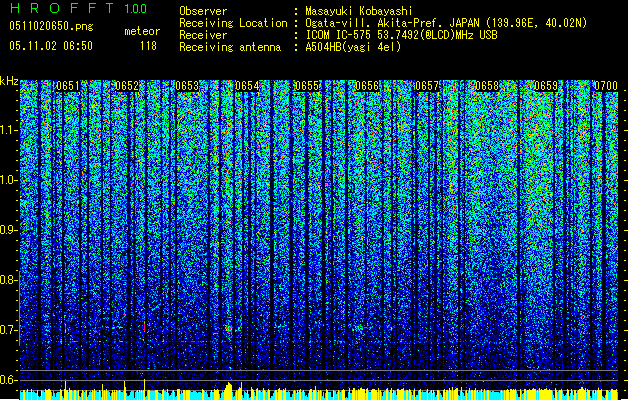The height and width of the screenshot is (400, 629).
Task: Click the 0655 time marker
Action: 307,86
